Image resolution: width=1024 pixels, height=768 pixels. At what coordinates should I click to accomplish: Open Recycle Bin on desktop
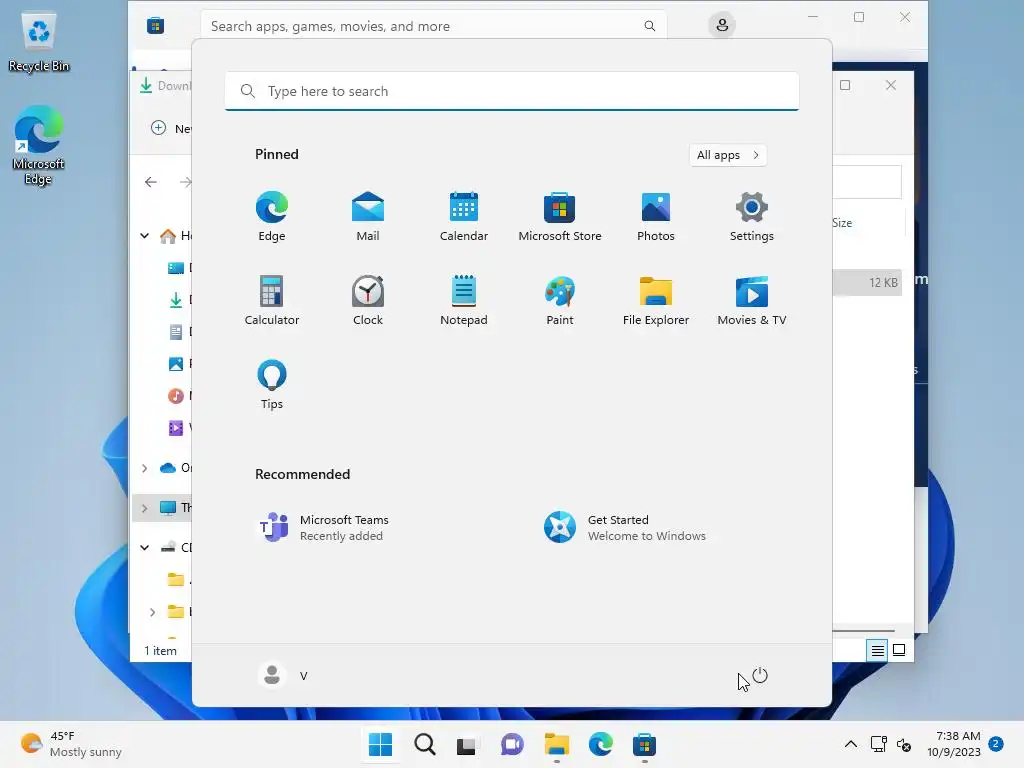(x=39, y=42)
